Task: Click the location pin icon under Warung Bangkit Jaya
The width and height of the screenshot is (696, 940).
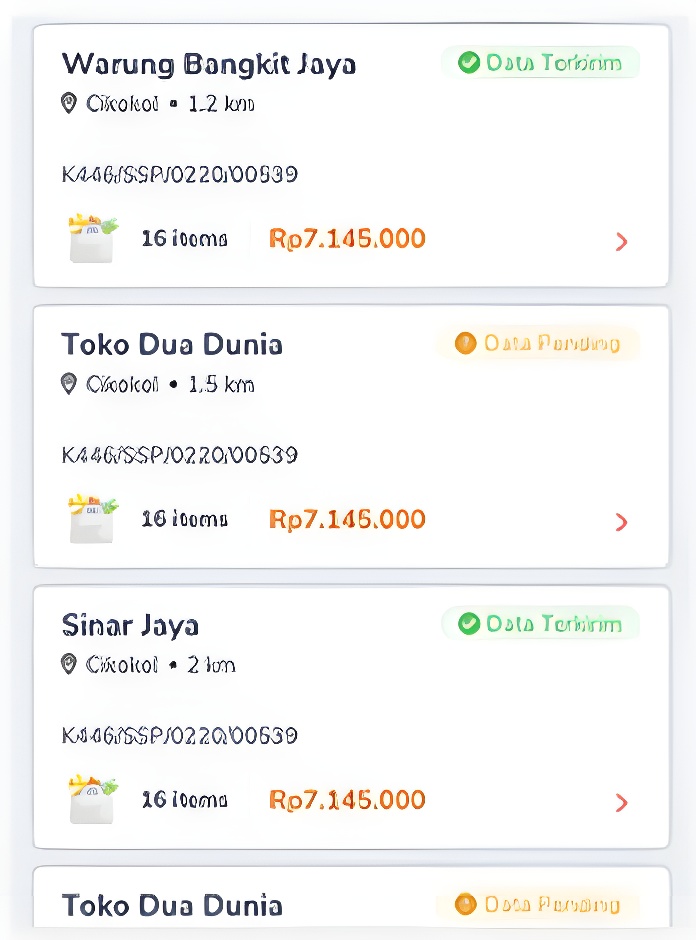Action: point(69,103)
